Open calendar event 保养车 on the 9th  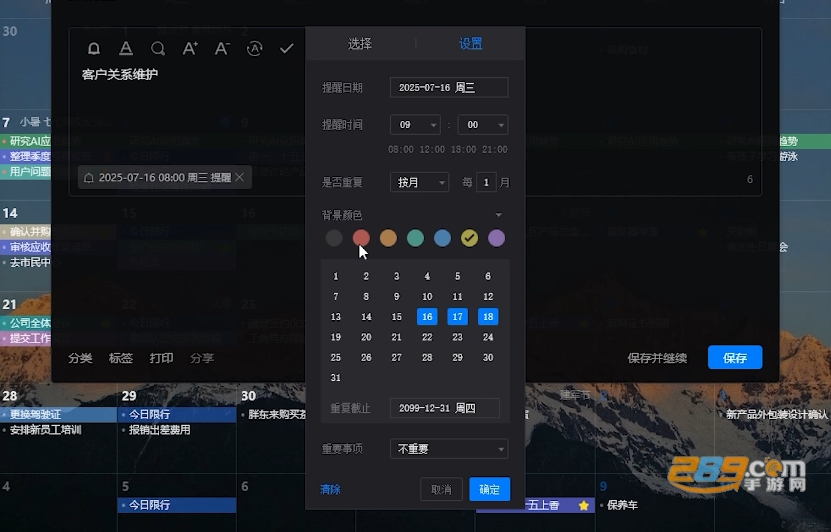[x=622, y=505]
